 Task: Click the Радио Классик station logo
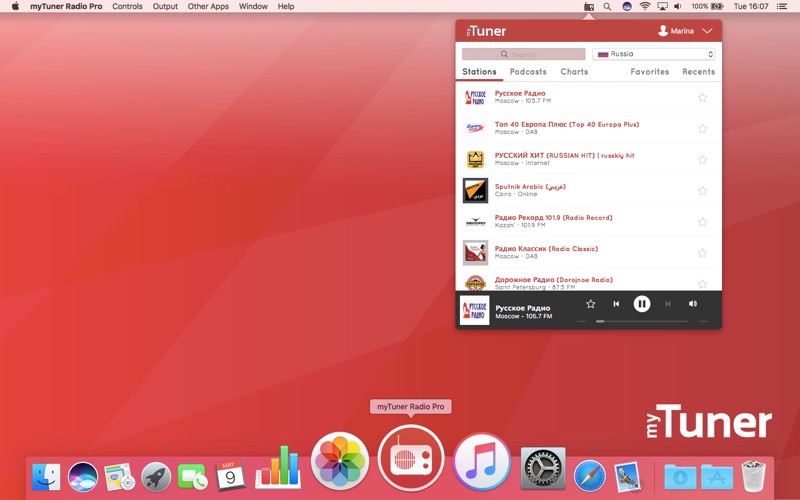475,253
